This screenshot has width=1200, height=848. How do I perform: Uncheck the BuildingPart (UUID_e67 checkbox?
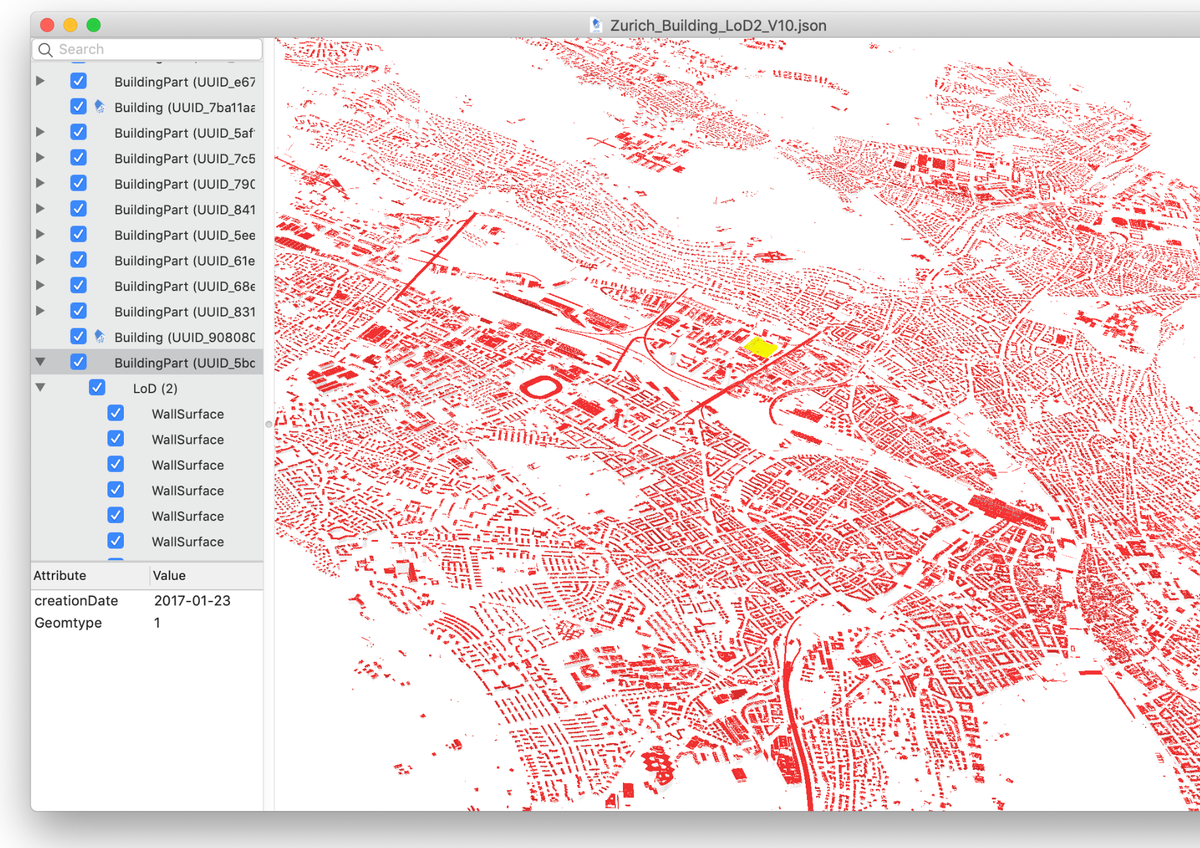tap(78, 81)
